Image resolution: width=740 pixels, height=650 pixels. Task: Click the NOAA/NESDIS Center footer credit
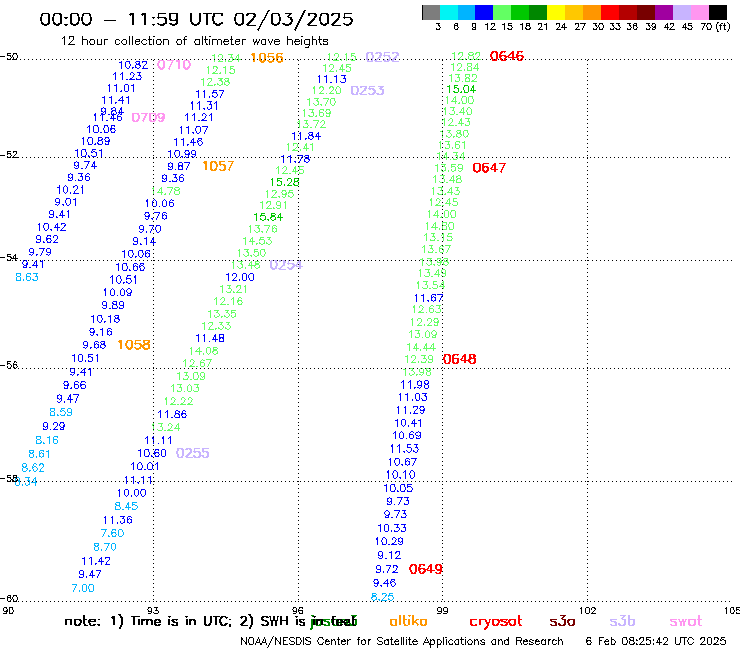[402, 642]
